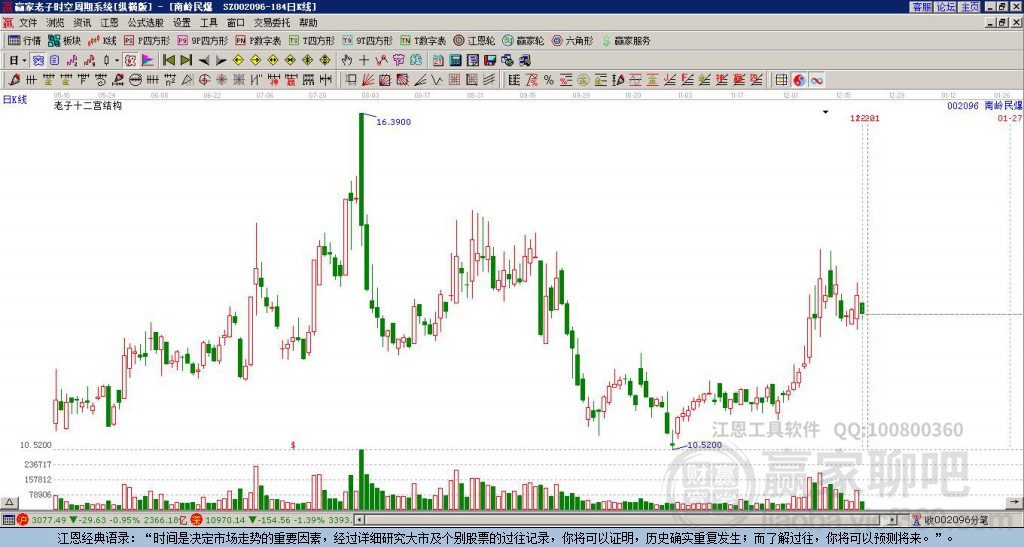
Task: Click the save floppy disk icon
Action: point(490,60)
